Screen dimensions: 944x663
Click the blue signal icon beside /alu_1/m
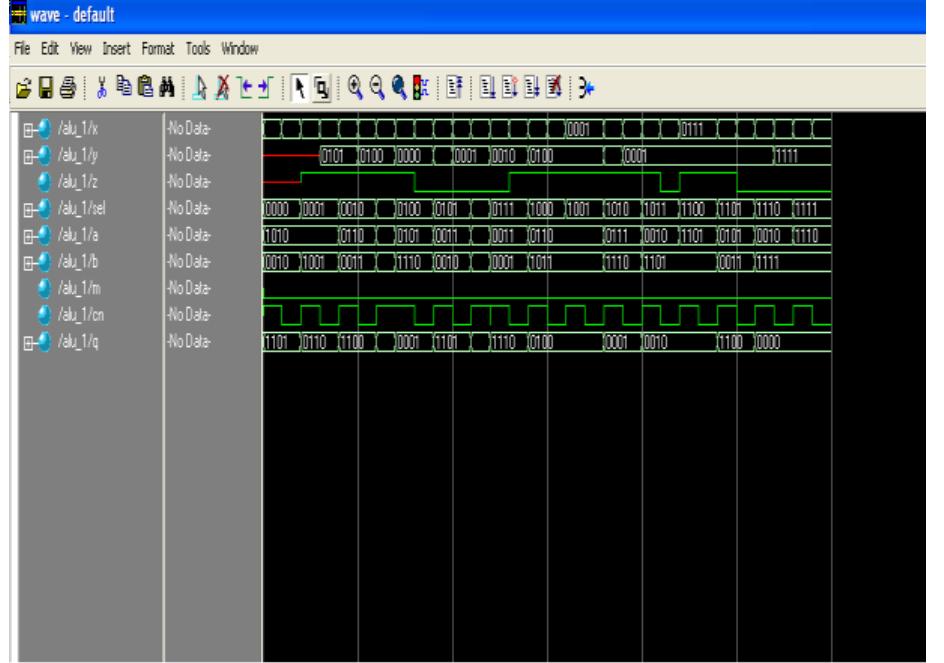pyautogui.click(x=44, y=288)
